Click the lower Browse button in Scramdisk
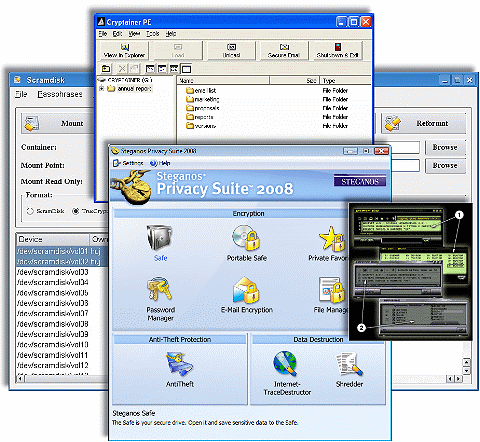 (x=445, y=166)
